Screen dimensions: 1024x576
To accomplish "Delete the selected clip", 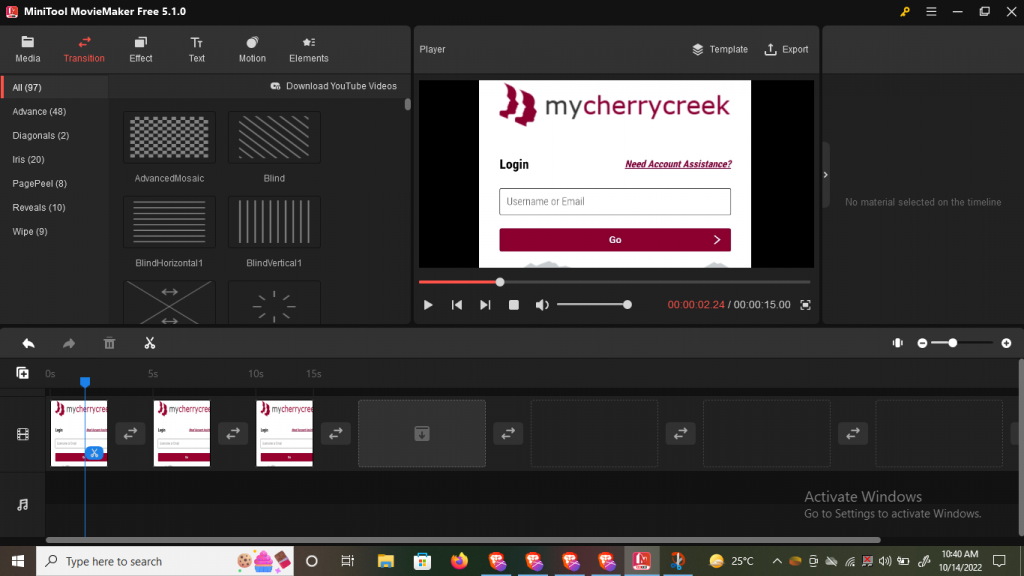I will coord(109,344).
